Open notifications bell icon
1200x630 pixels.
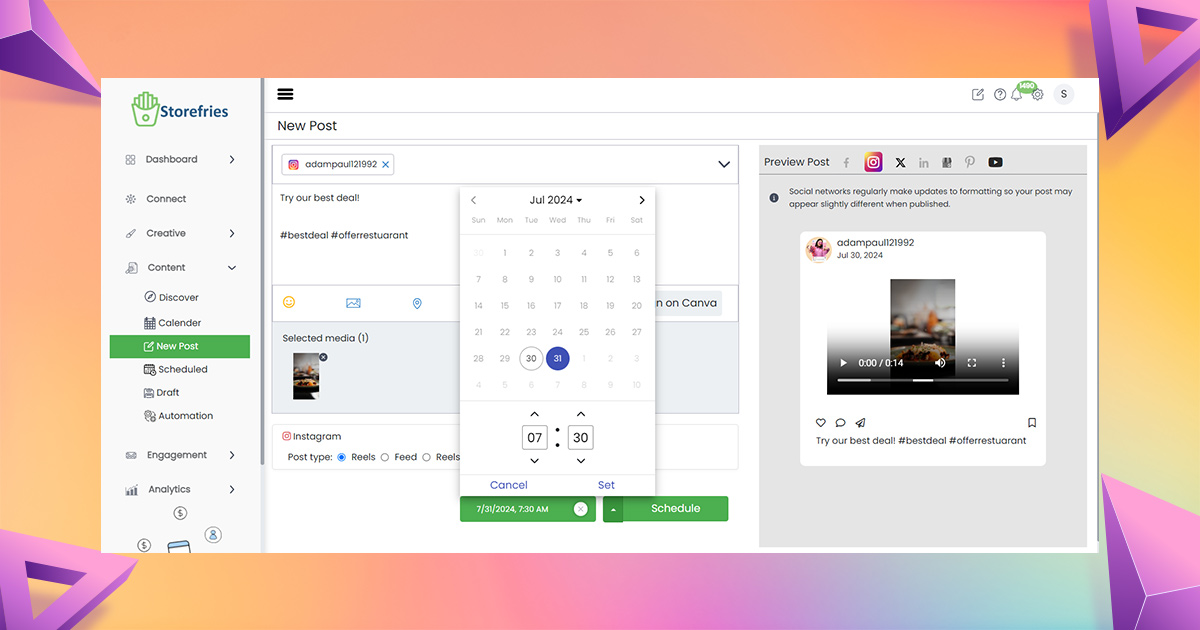point(1017,94)
